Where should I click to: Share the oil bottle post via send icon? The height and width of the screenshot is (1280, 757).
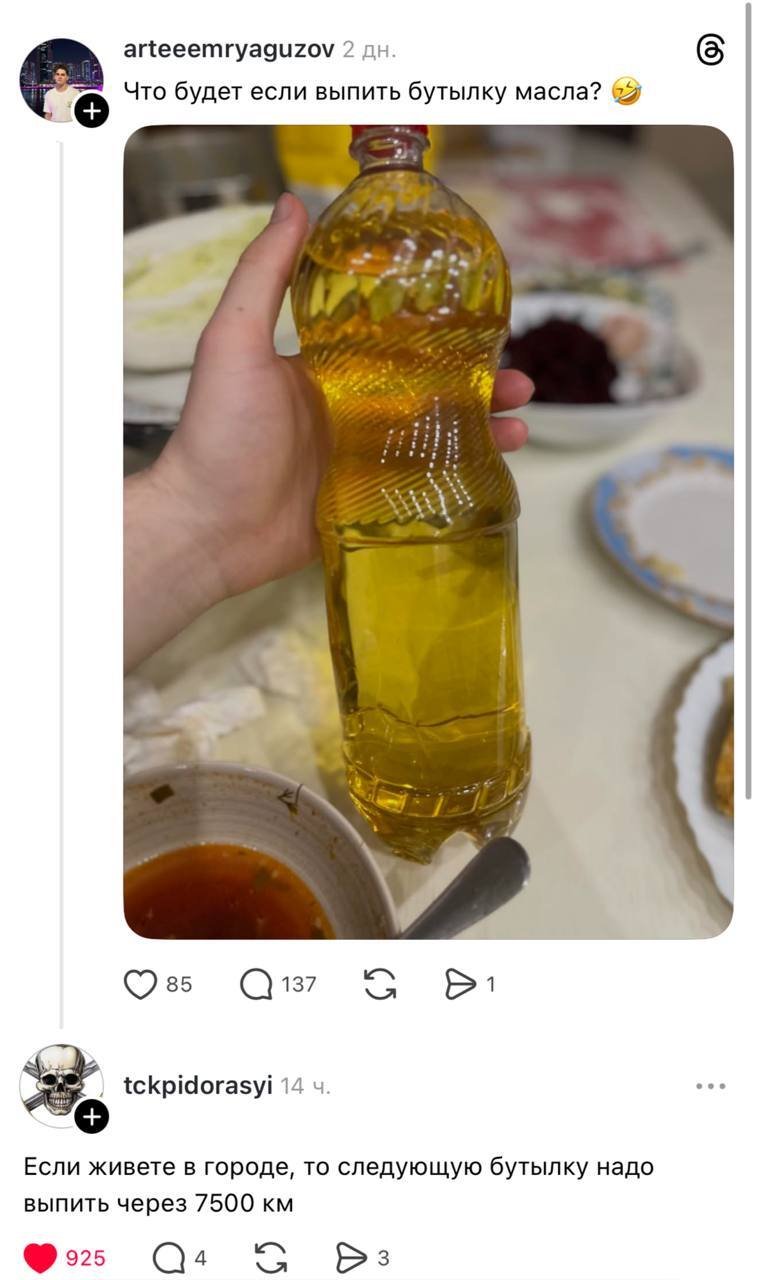click(x=460, y=985)
